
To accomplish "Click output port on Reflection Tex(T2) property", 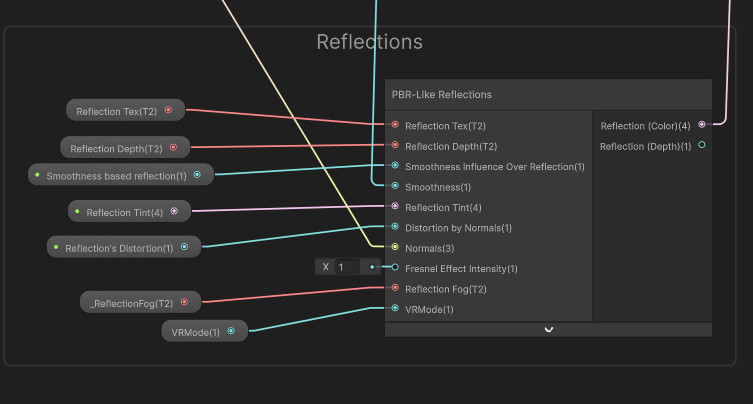I will [168, 110].
